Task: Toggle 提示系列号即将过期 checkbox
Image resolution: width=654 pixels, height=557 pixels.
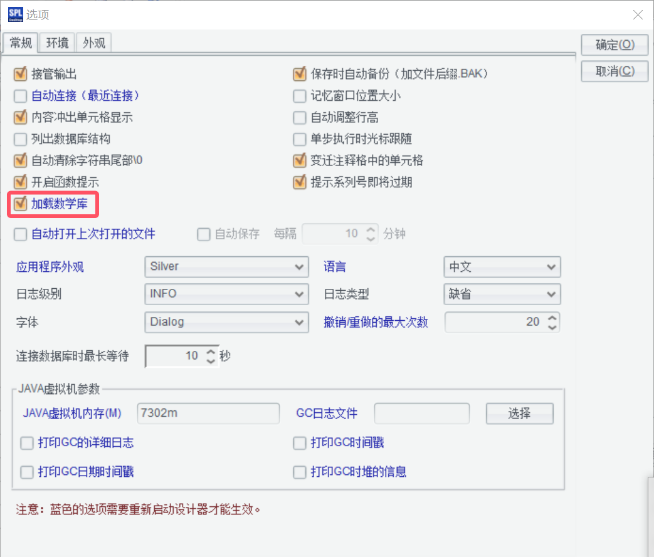Action: click(299, 182)
